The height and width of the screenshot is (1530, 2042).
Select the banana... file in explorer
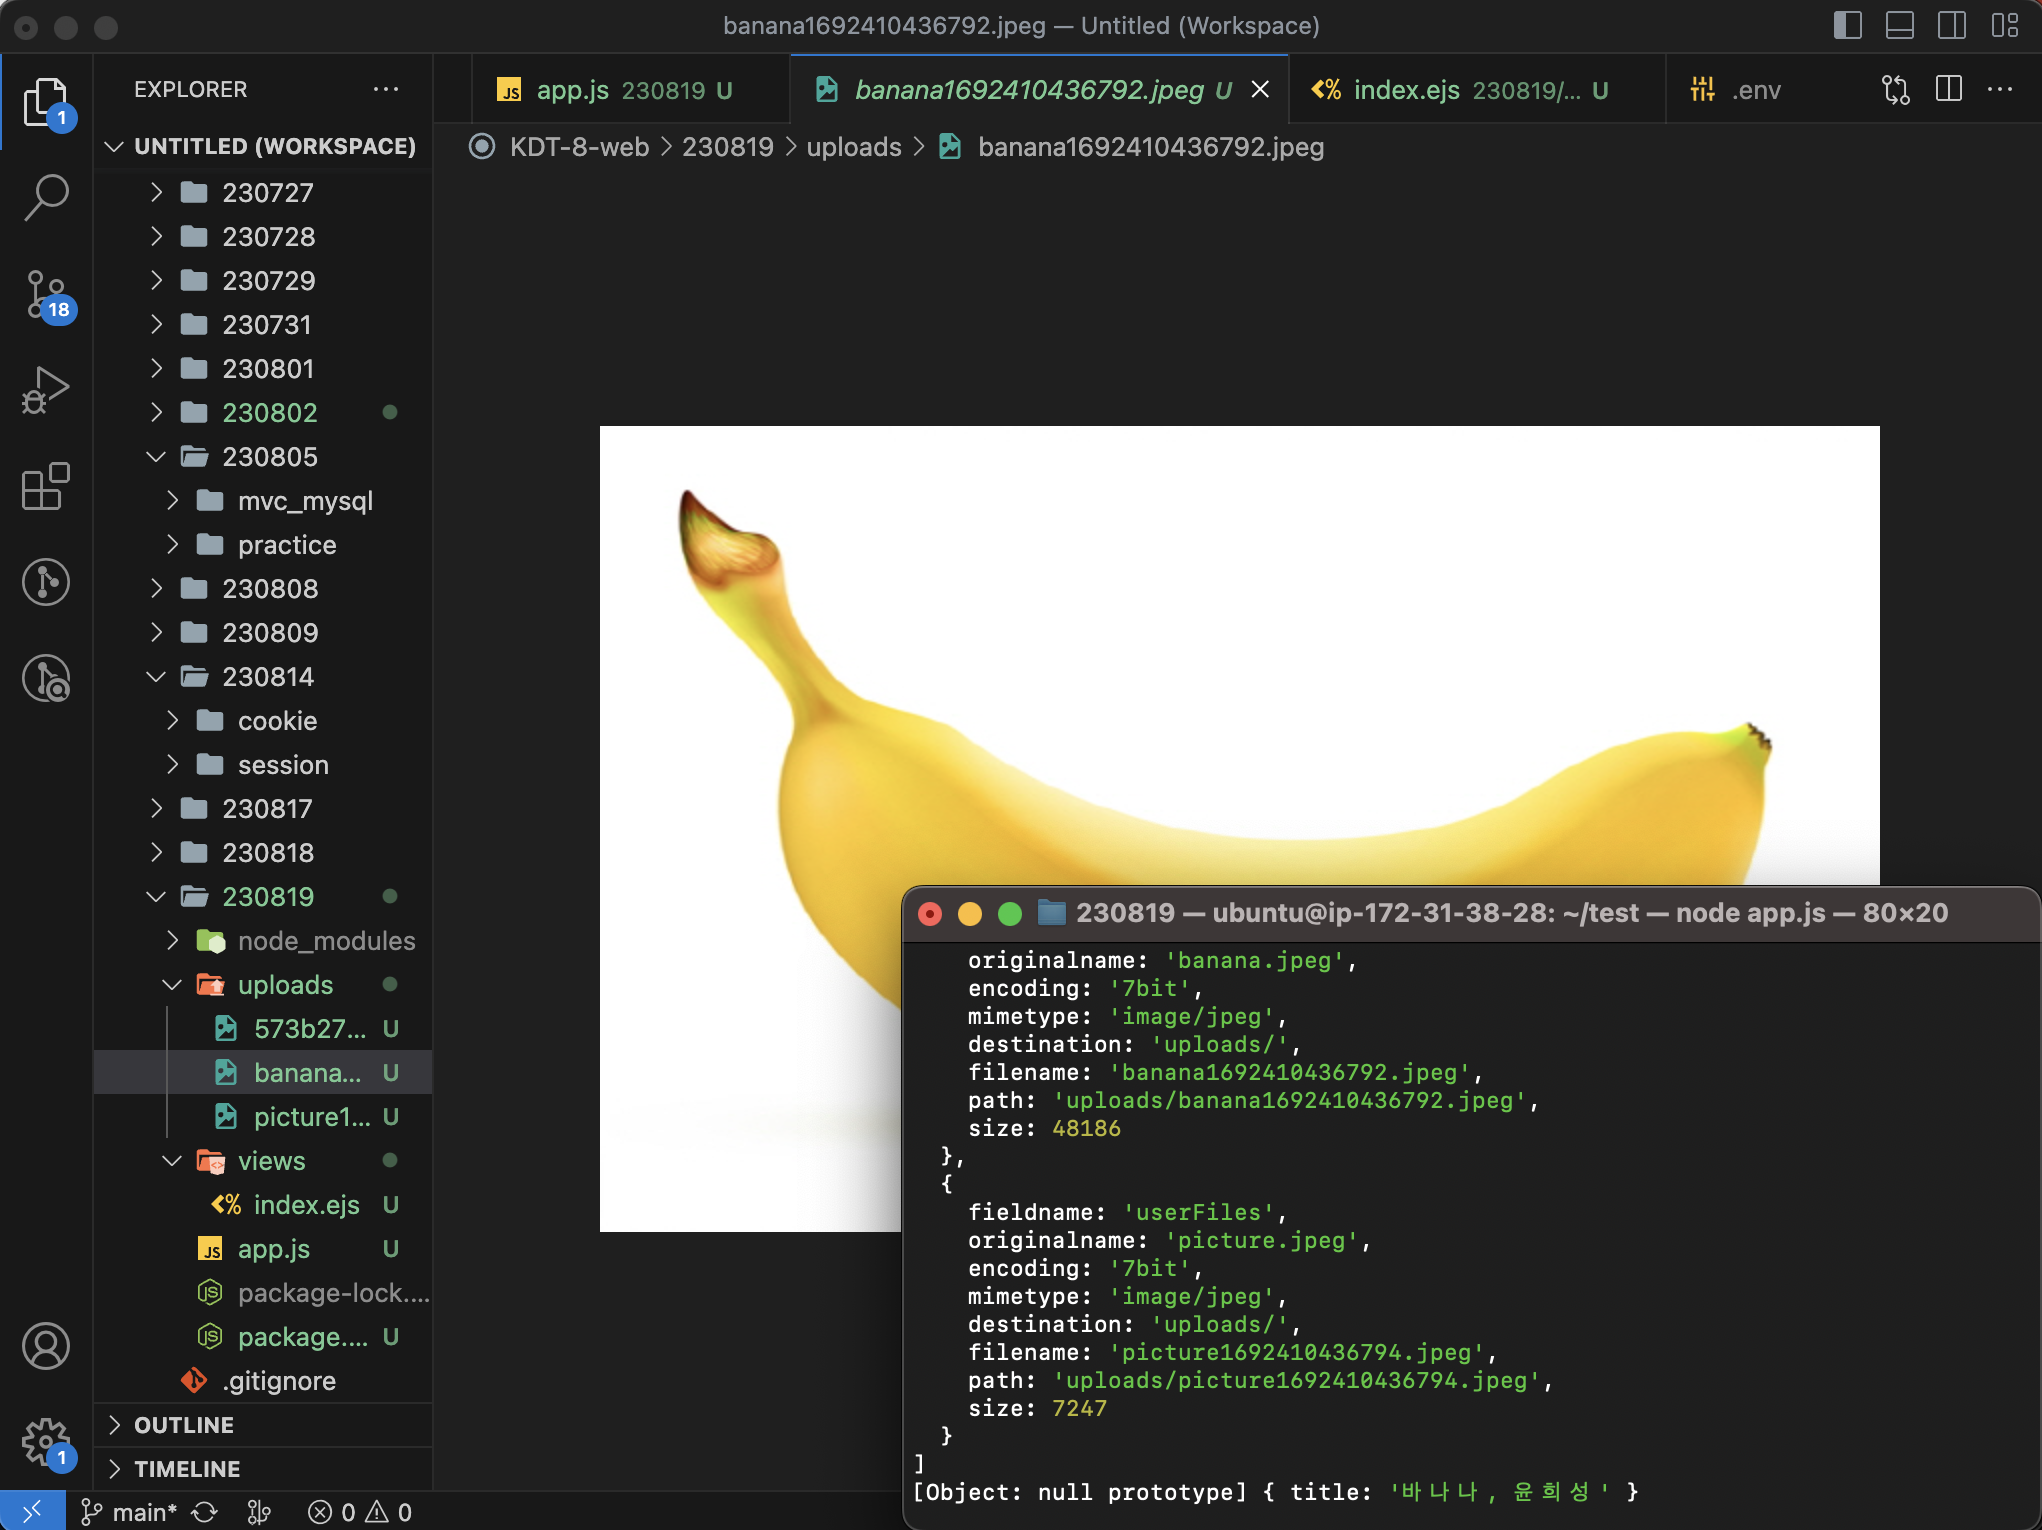pyautogui.click(x=263, y=1072)
